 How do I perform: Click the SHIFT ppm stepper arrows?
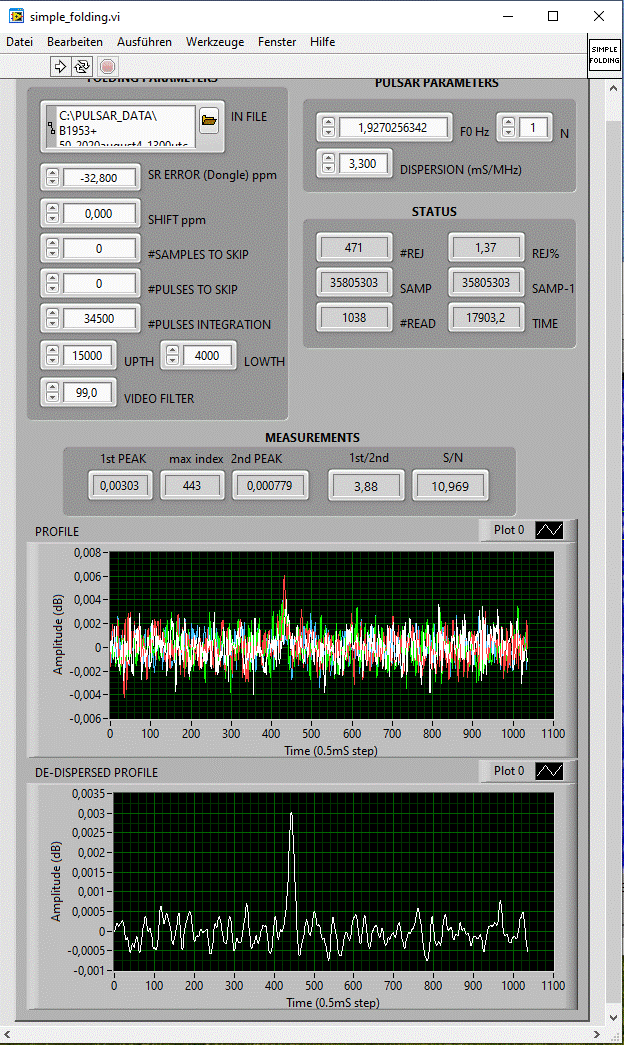point(53,213)
